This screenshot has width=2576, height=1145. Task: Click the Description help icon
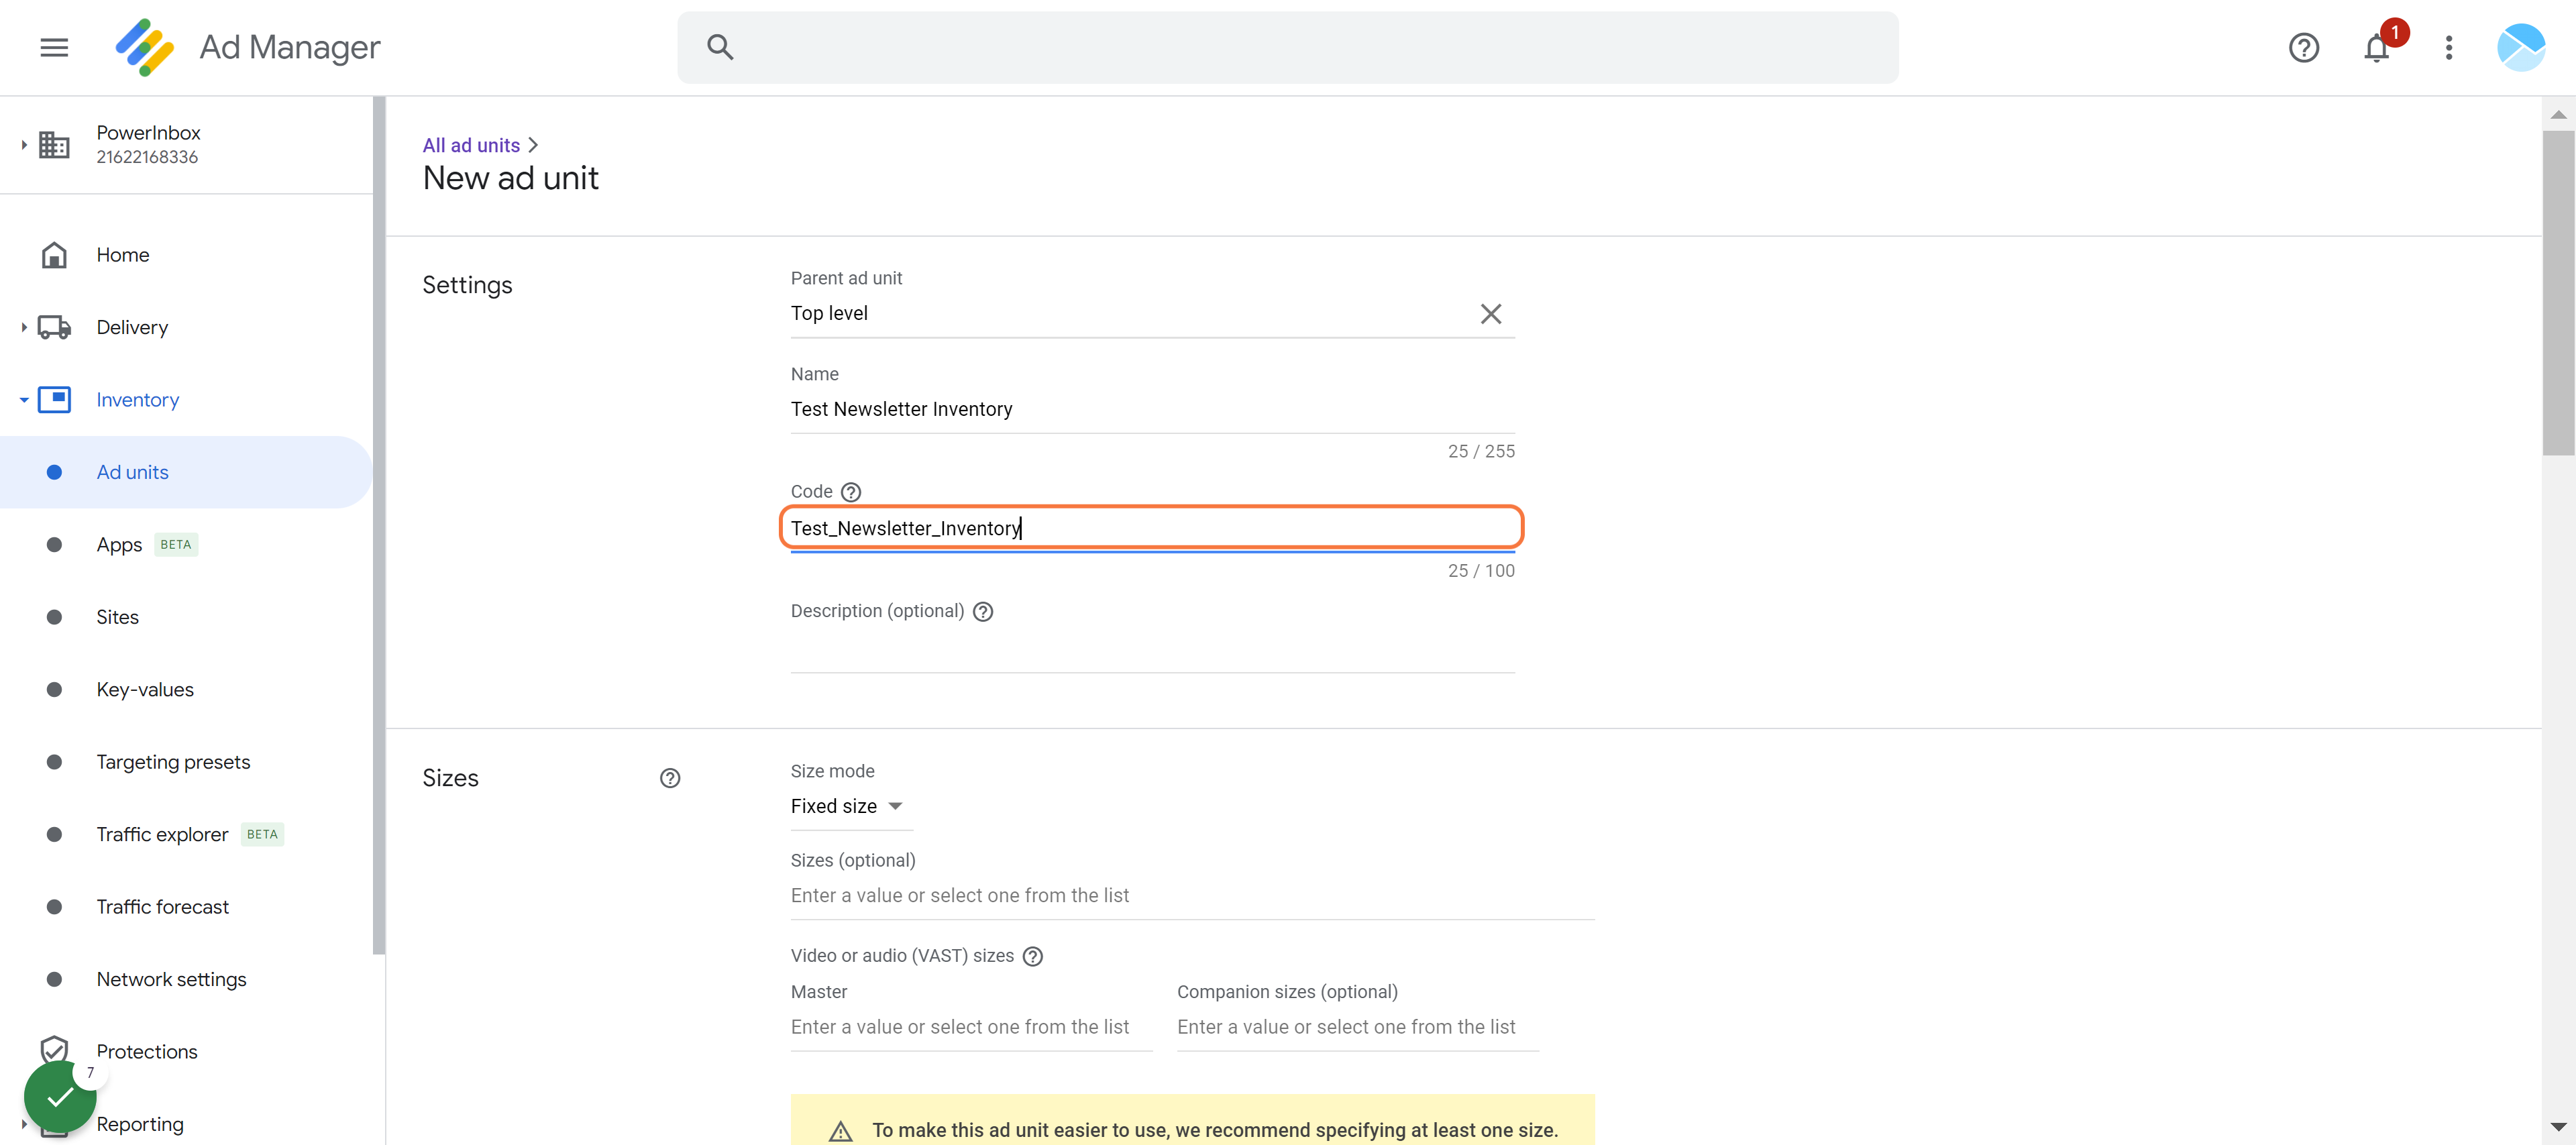[x=983, y=611]
